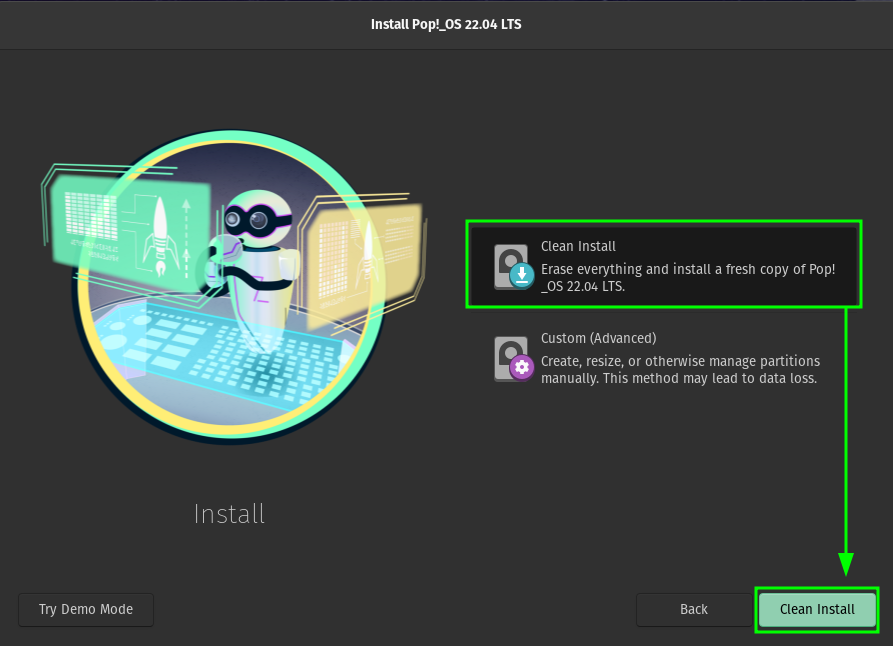This screenshot has height=646, width=893.
Task: Click the 'Install Pop!_OS 22.04 LTS' window title
Action: (x=446, y=24)
